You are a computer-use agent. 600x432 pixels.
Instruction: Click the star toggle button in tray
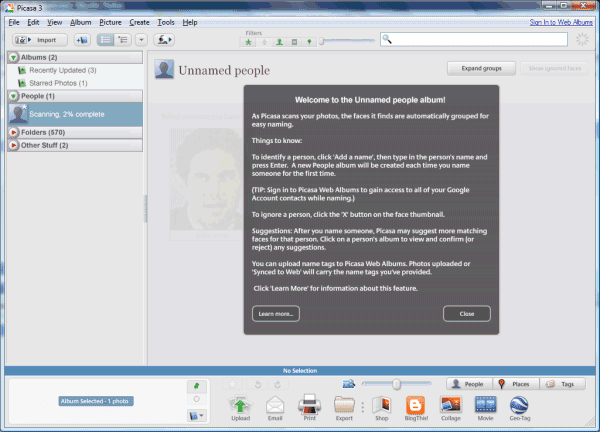(x=233, y=384)
